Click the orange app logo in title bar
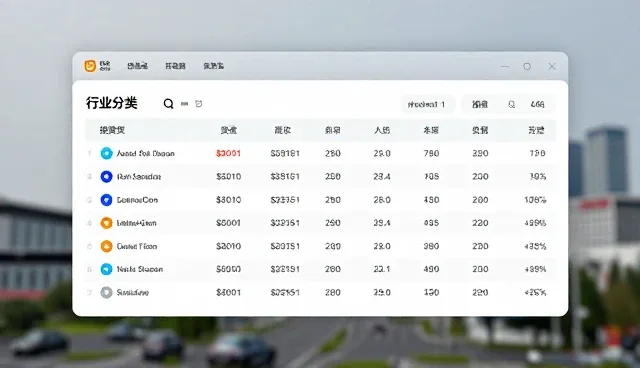This screenshot has height=368, width=640. point(90,66)
